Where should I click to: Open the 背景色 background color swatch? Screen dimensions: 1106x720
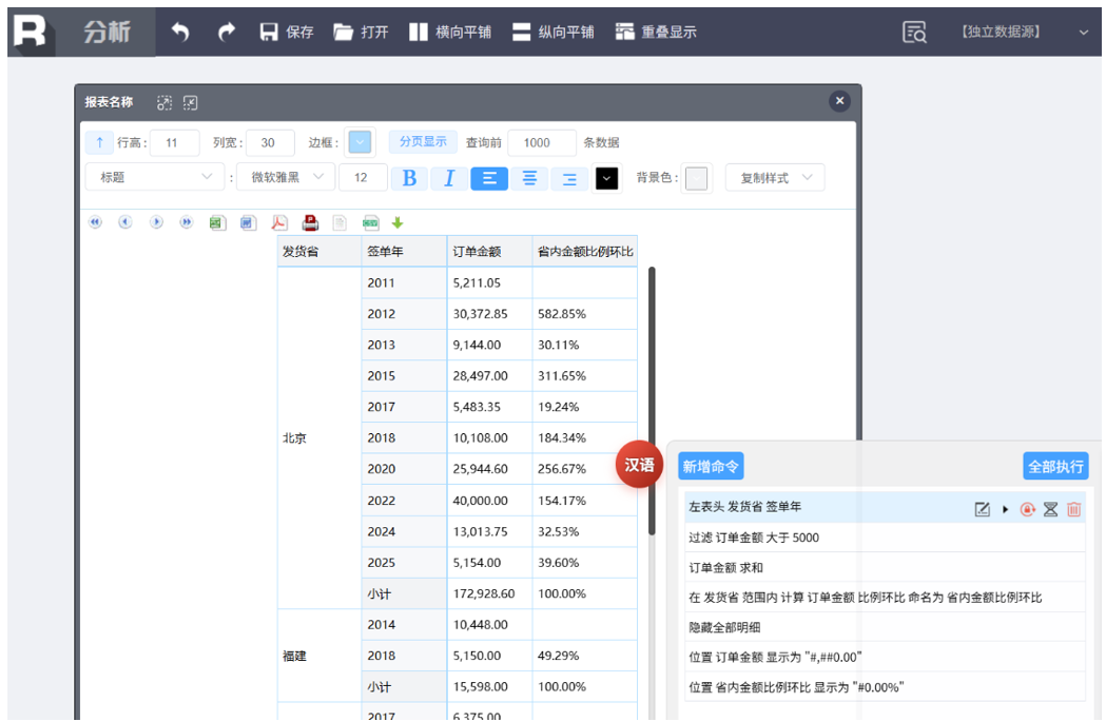tap(697, 178)
